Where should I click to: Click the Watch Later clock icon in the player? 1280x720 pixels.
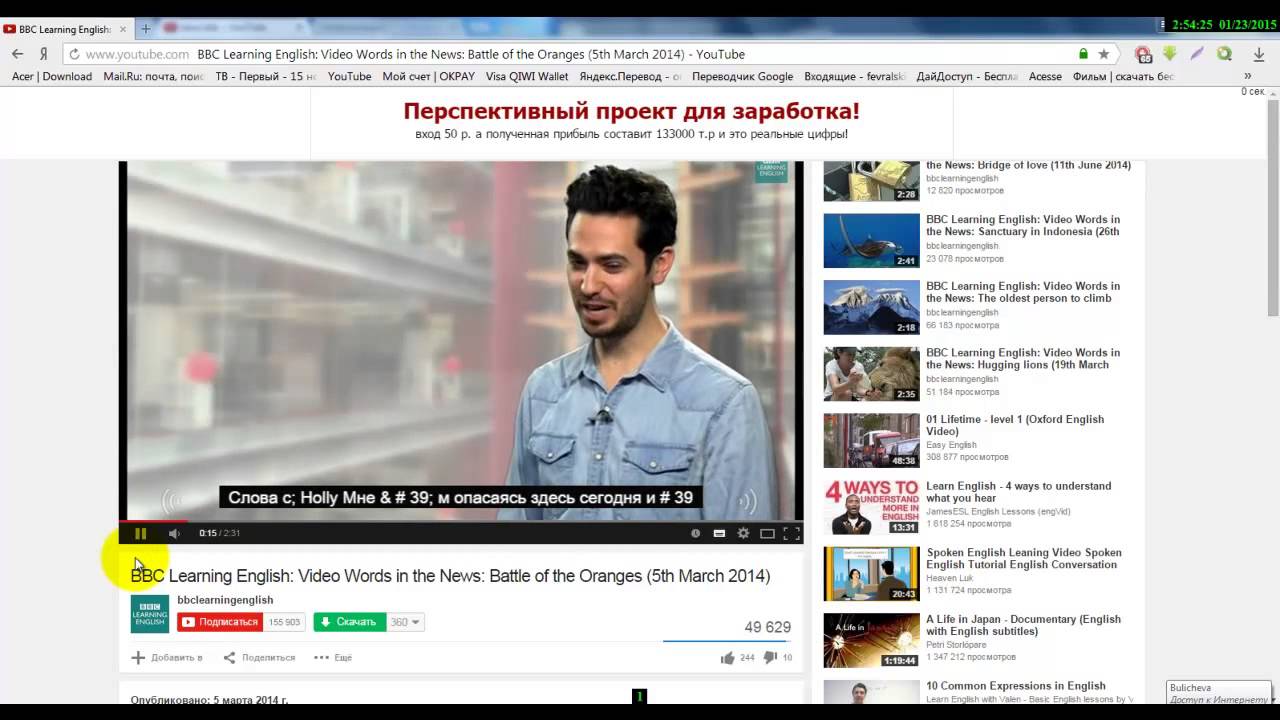pyautogui.click(x=696, y=533)
